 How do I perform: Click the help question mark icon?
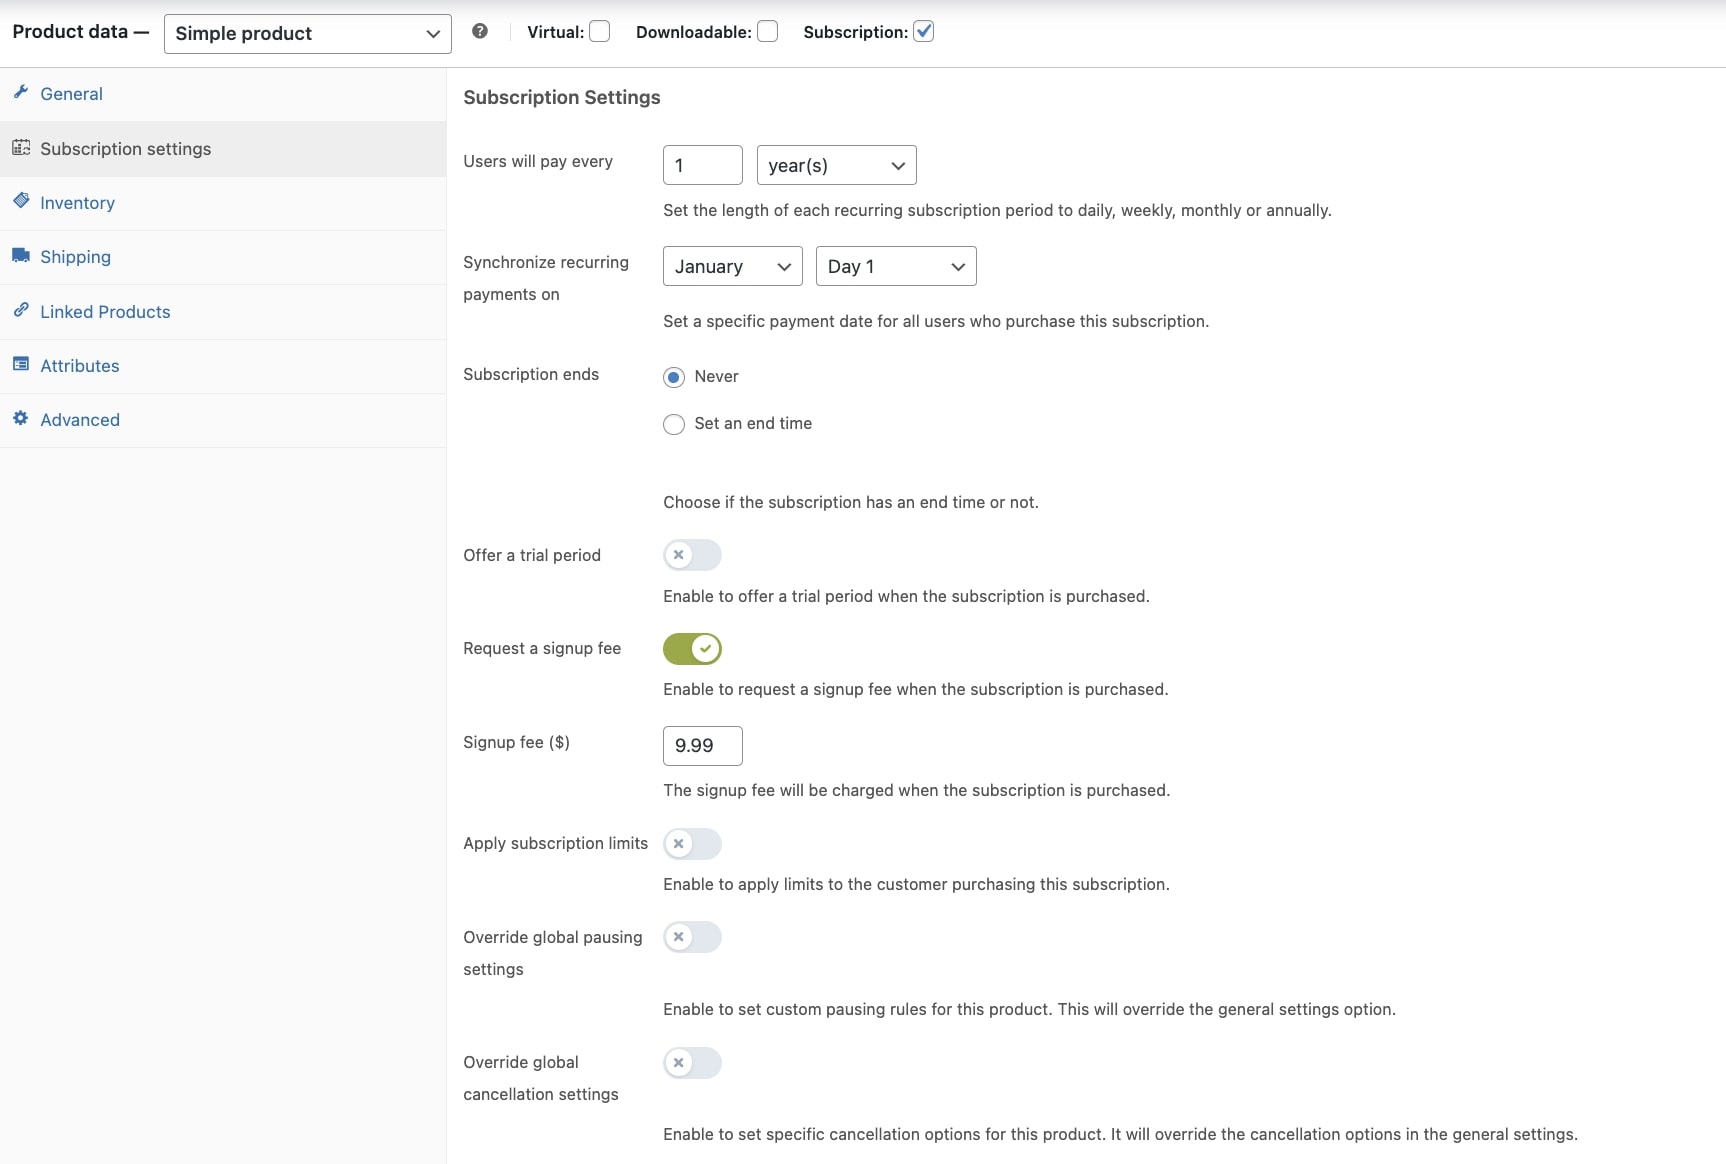480,31
